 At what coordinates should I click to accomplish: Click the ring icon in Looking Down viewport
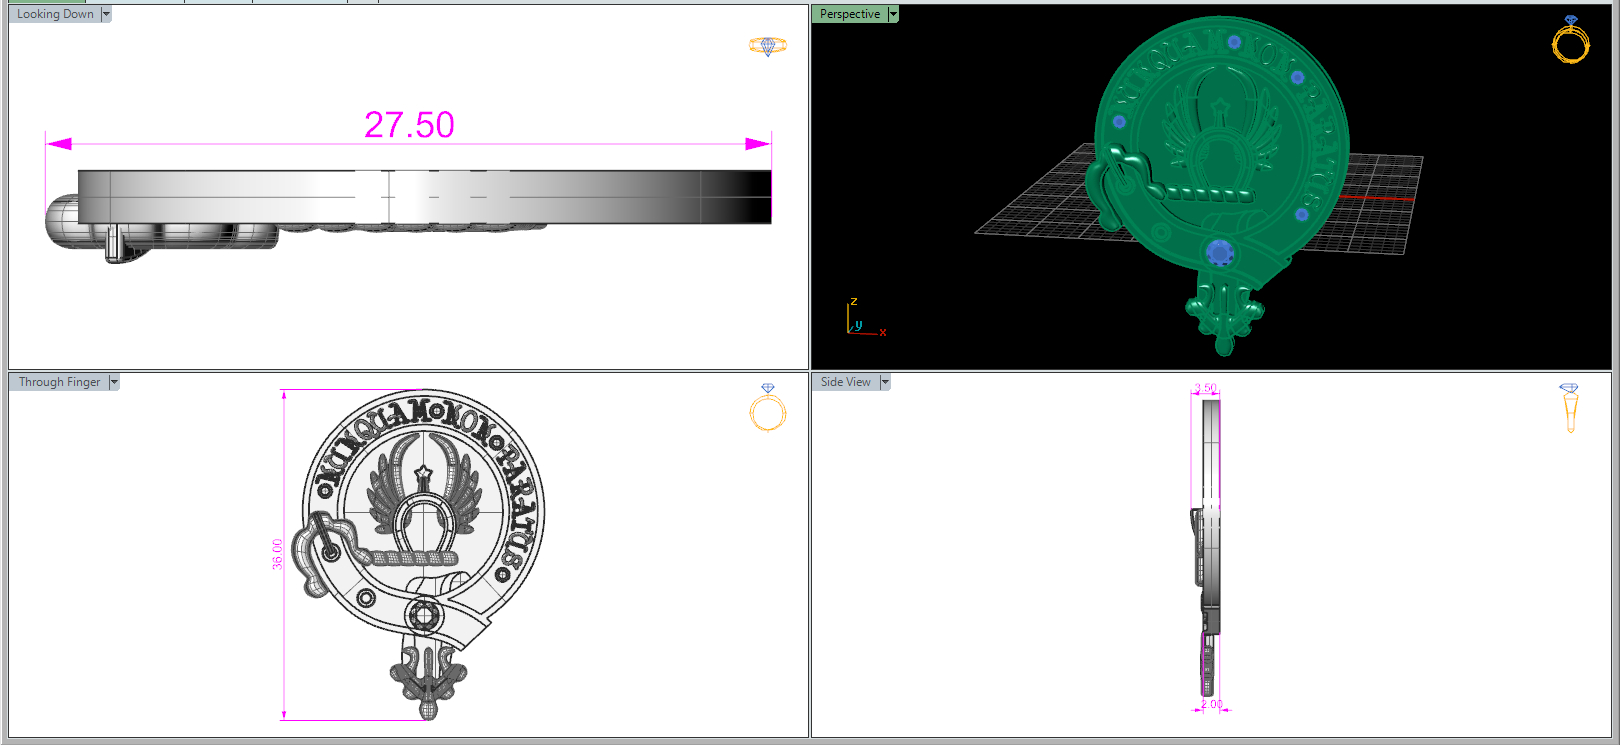[768, 46]
